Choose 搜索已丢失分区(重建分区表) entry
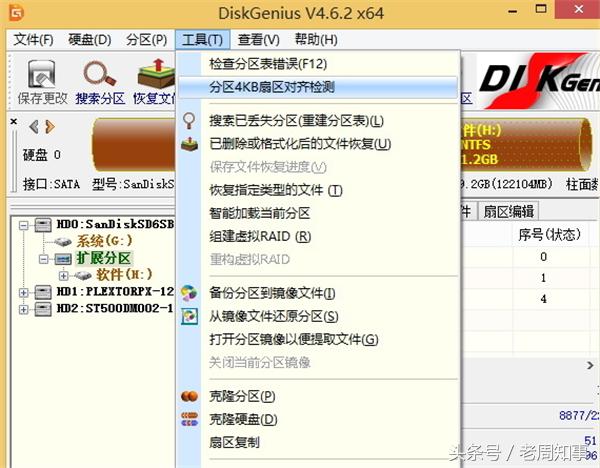Viewport: 600px width, 468px height. (x=318, y=121)
